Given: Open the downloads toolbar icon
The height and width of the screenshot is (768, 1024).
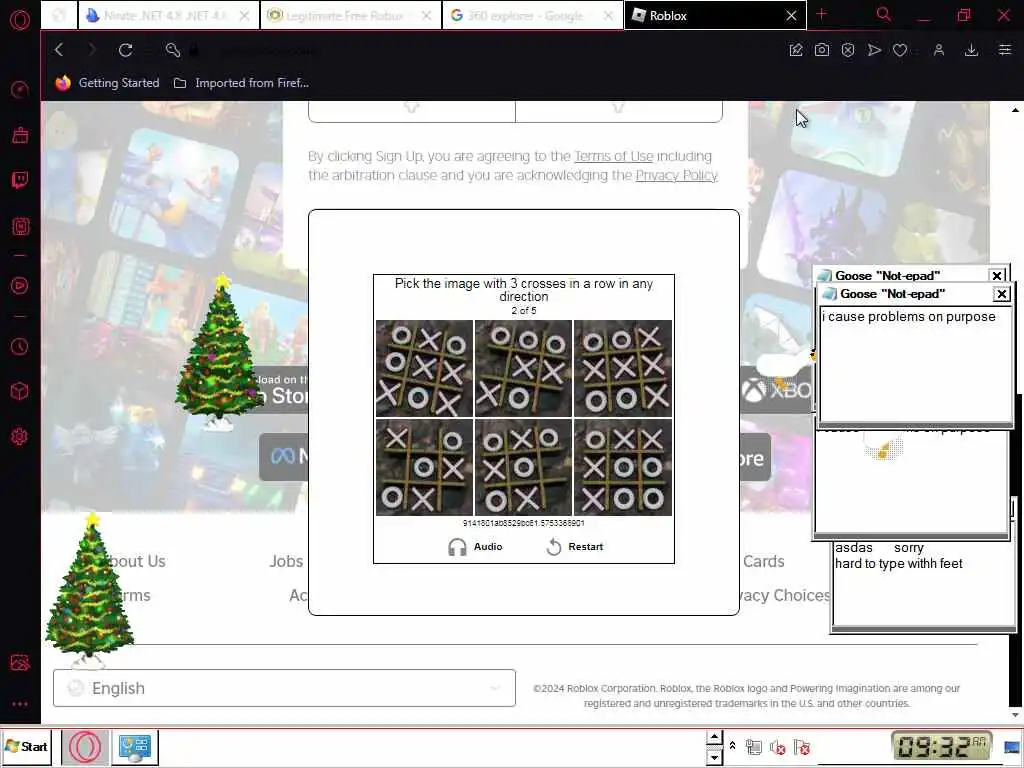Looking at the screenshot, I should click(971, 50).
